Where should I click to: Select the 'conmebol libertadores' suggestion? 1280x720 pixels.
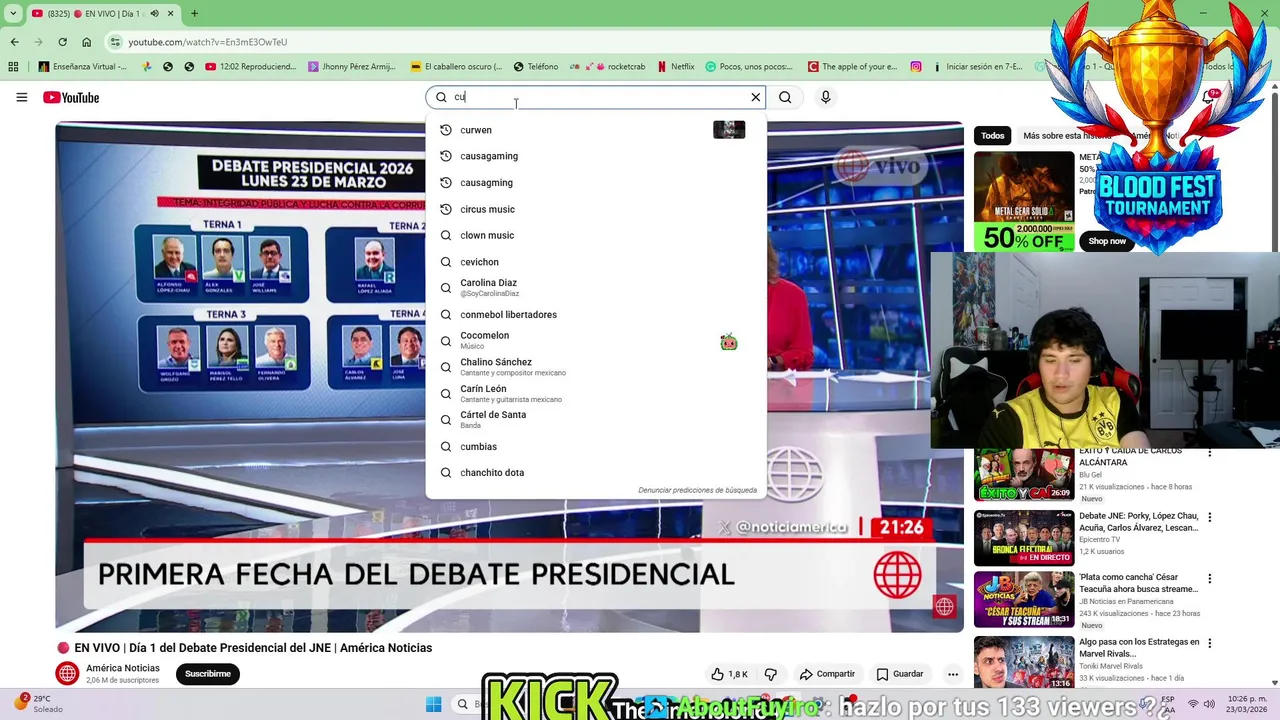[x=596, y=314]
